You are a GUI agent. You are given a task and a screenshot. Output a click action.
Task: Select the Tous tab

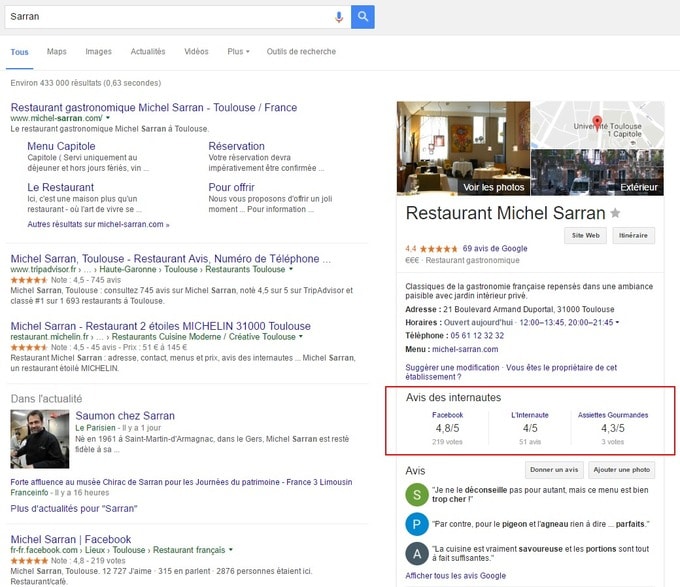click(20, 52)
